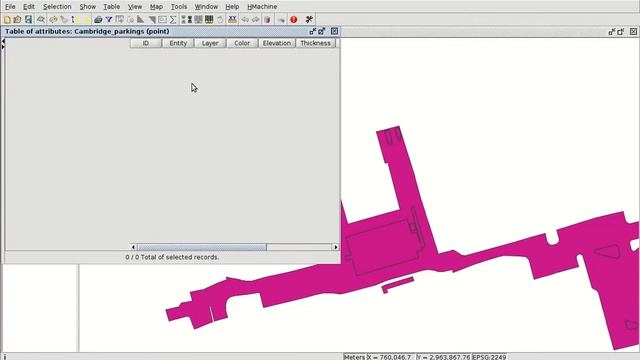Close the Table of attributes window
Viewport: 640px width, 360px height.
(334, 31)
